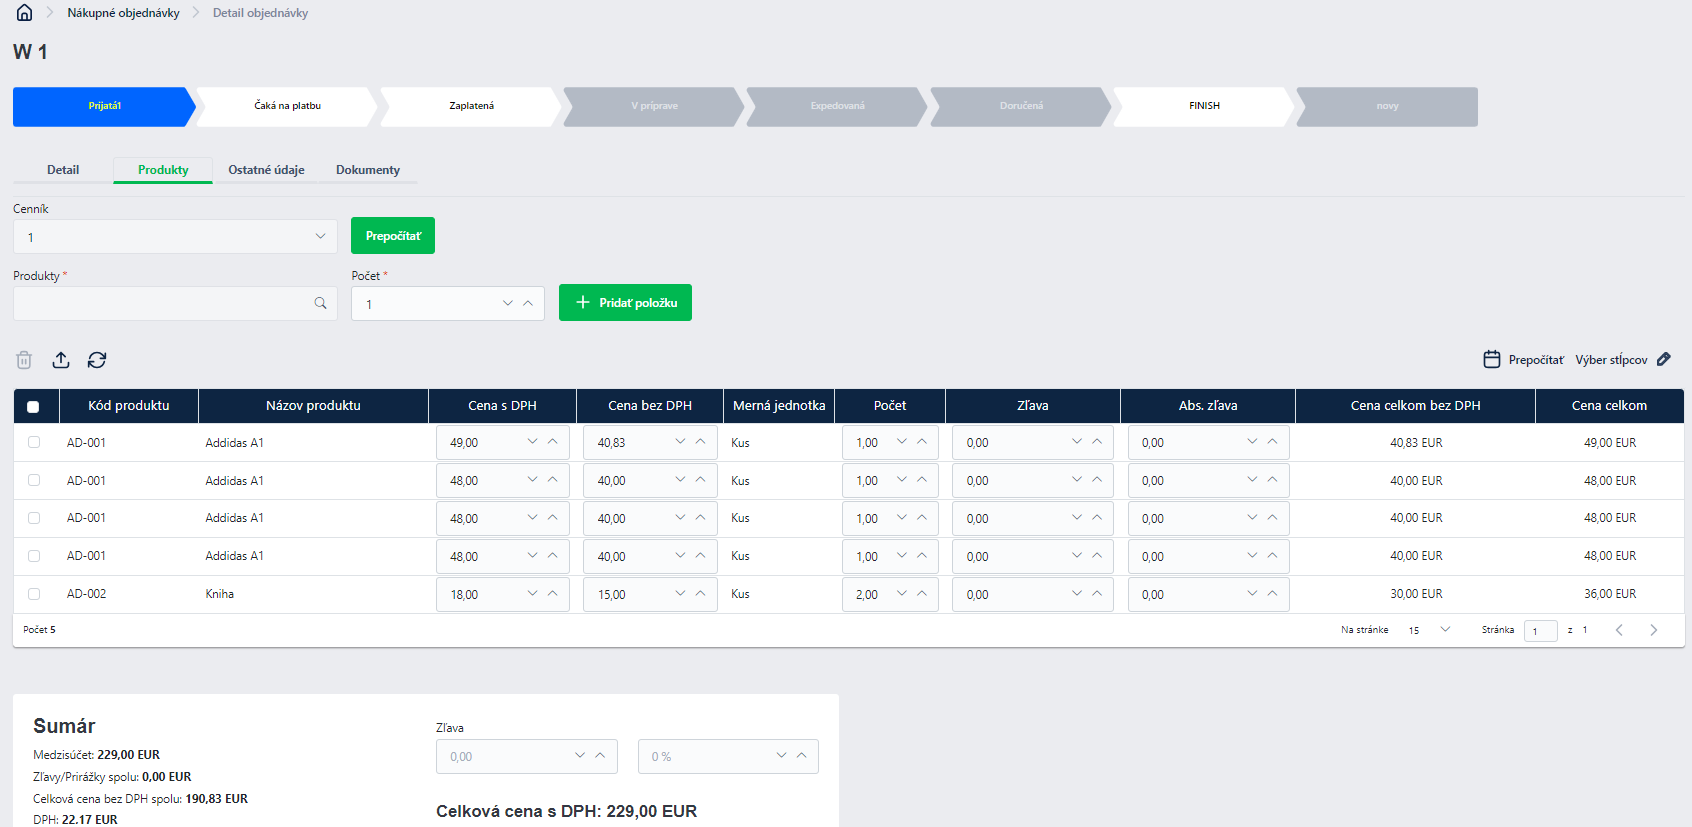Click the nový status step
The image size is (1692, 827).
click(x=1387, y=106)
